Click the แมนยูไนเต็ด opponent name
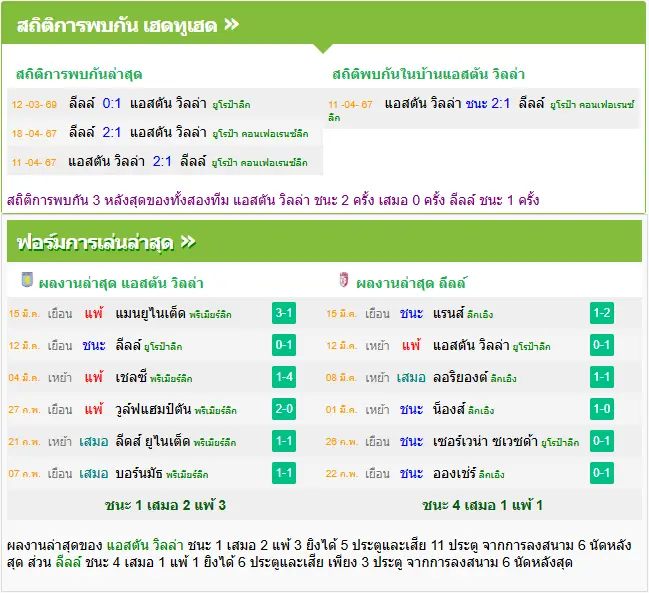The image size is (649, 593). point(150,313)
